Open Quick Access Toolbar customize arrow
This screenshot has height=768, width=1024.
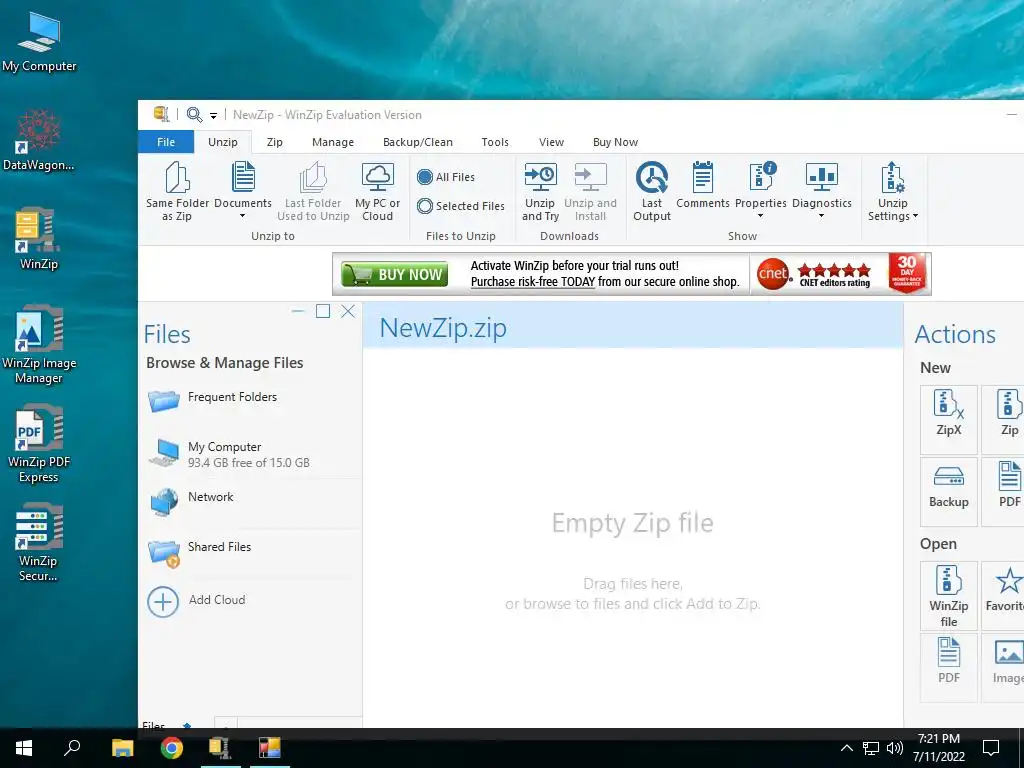(x=214, y=116)
